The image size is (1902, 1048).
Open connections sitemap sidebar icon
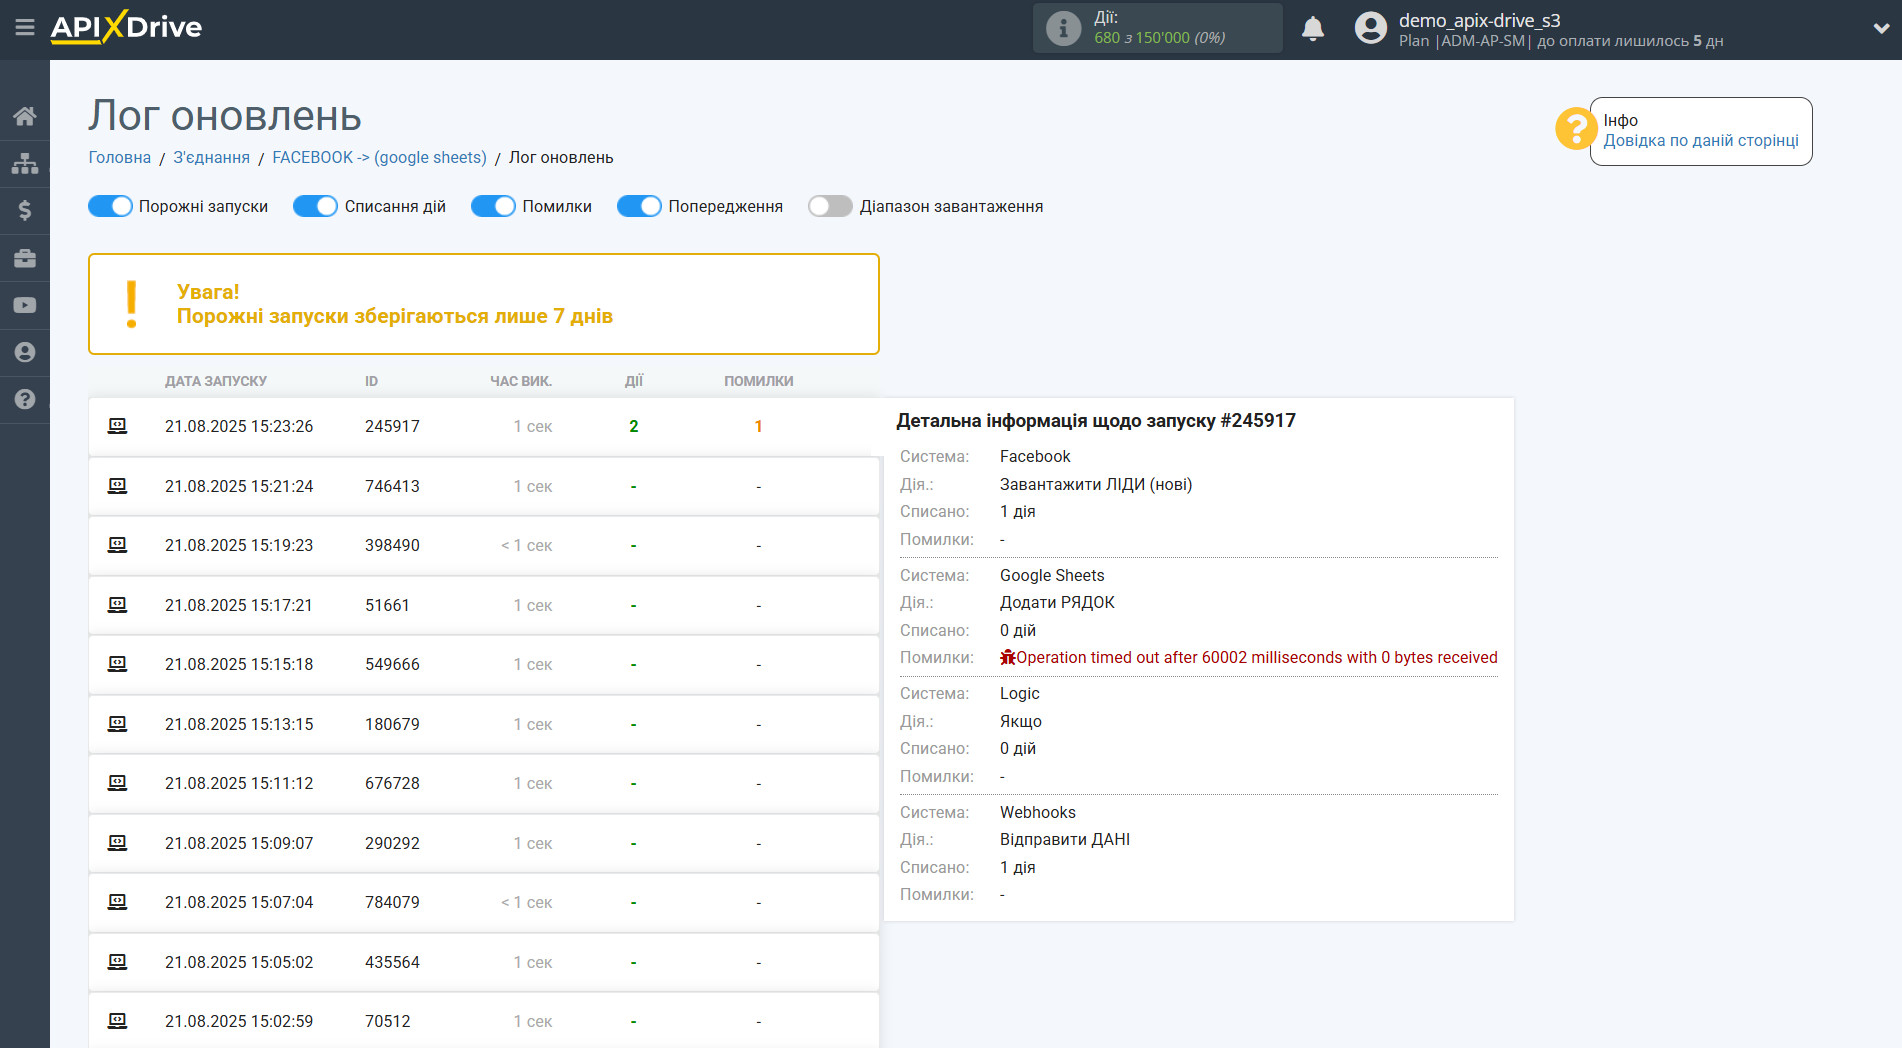(25, 163)
